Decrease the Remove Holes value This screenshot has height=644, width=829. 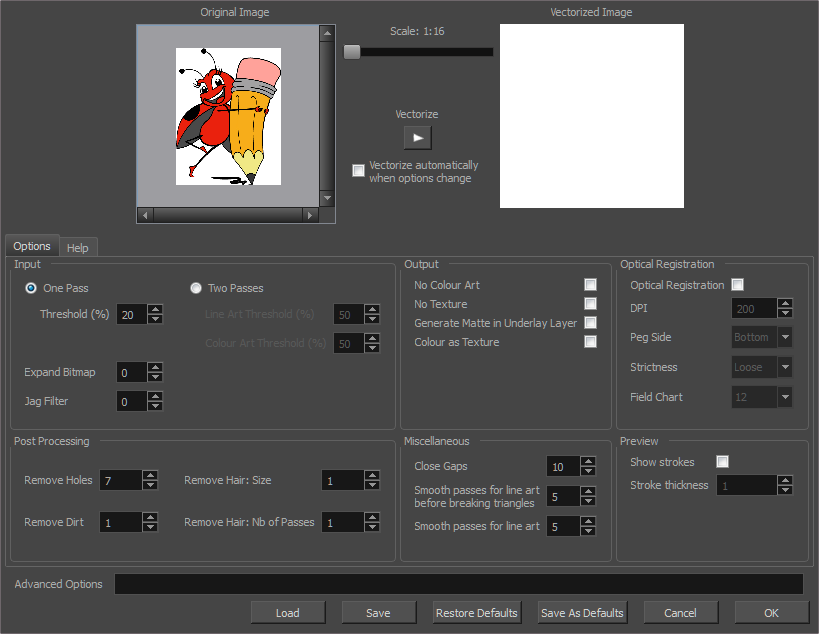click(150, 486)
